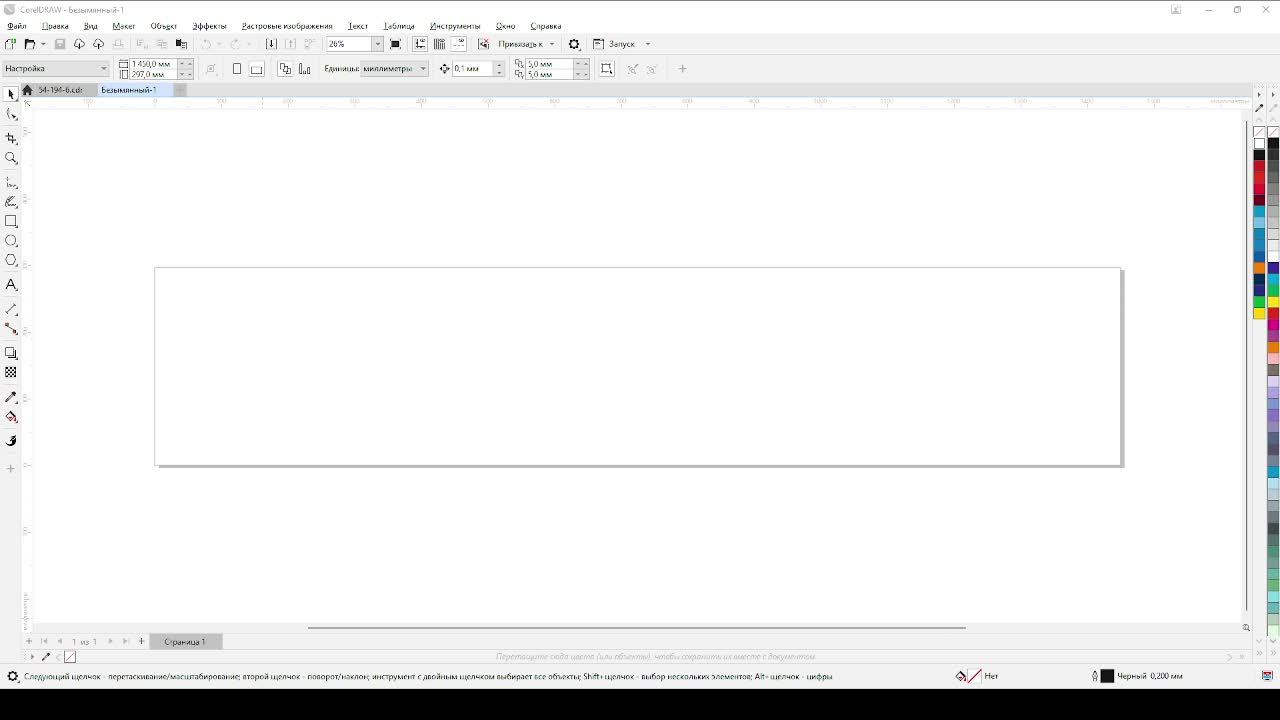The height and width of the screenshot is (720, 1280).
Task: Switch to the 54-194-6.cdr document tab
Action: [x=60, y=90]
